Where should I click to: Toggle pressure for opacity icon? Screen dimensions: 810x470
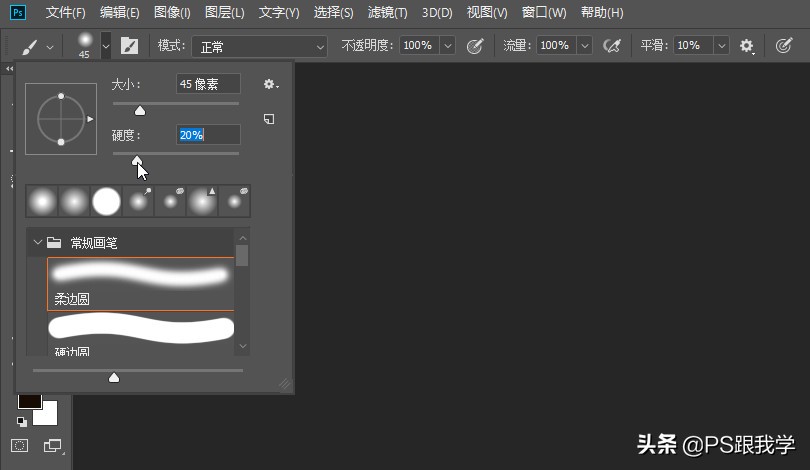tap(476, 46)
